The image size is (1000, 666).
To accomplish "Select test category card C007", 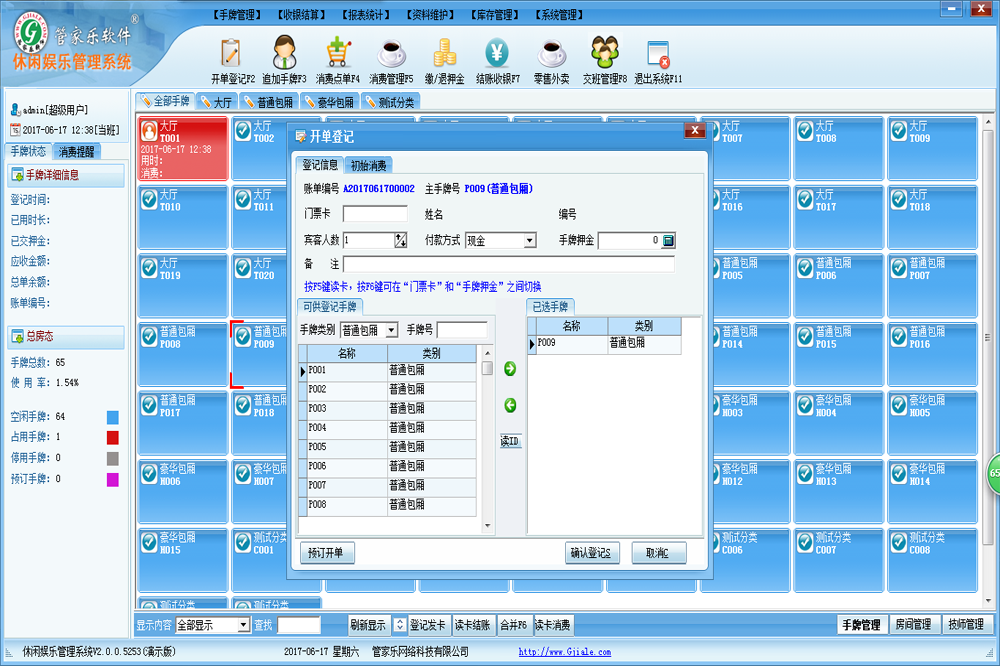I will click(x=839, y=560).
